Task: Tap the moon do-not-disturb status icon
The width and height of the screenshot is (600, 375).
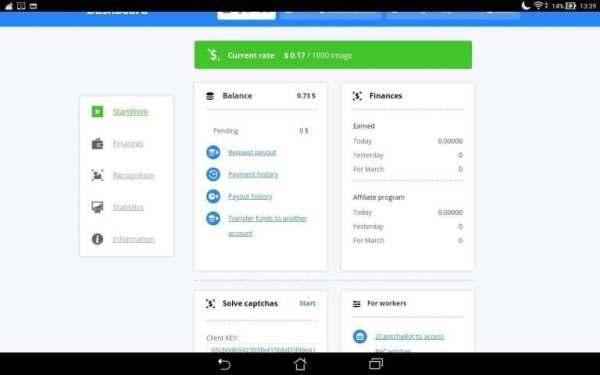Action: point(526,5)
